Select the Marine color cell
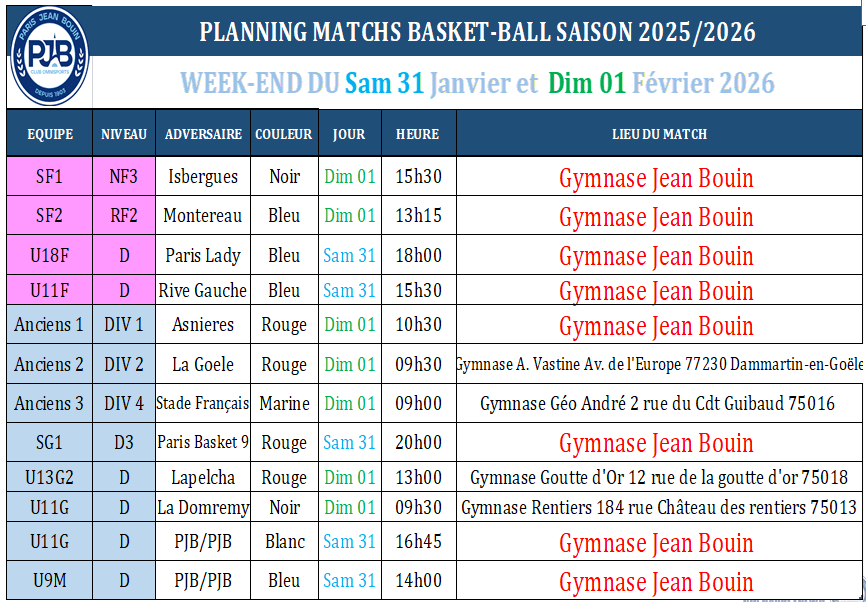The height and width of the screenshot is (602, 866). pos(284,404)
